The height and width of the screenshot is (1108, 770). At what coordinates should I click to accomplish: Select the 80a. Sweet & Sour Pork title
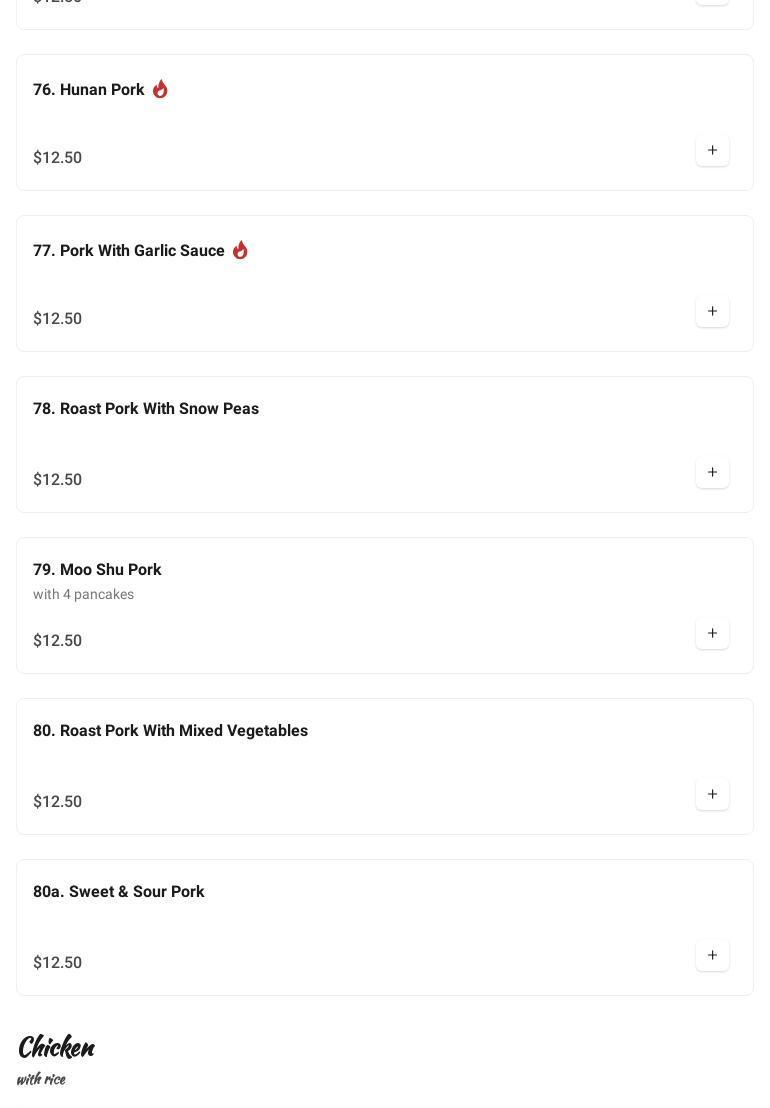point(118,892)
